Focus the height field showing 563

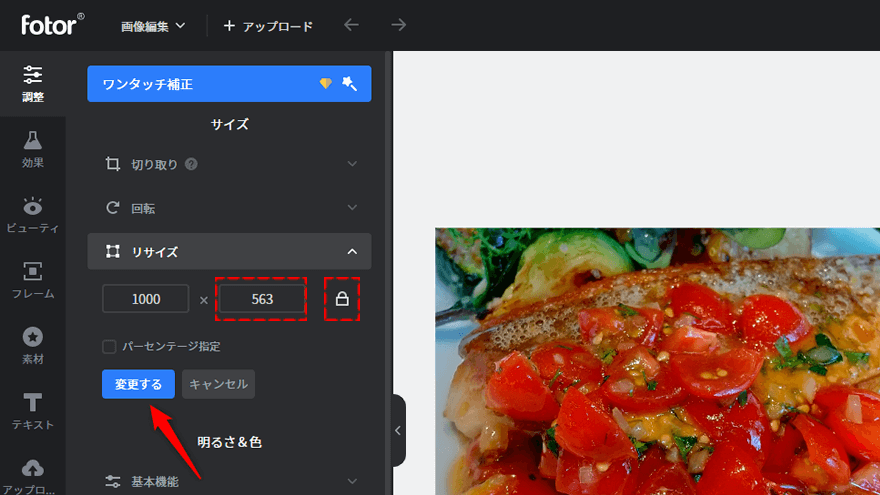point(262,299)
